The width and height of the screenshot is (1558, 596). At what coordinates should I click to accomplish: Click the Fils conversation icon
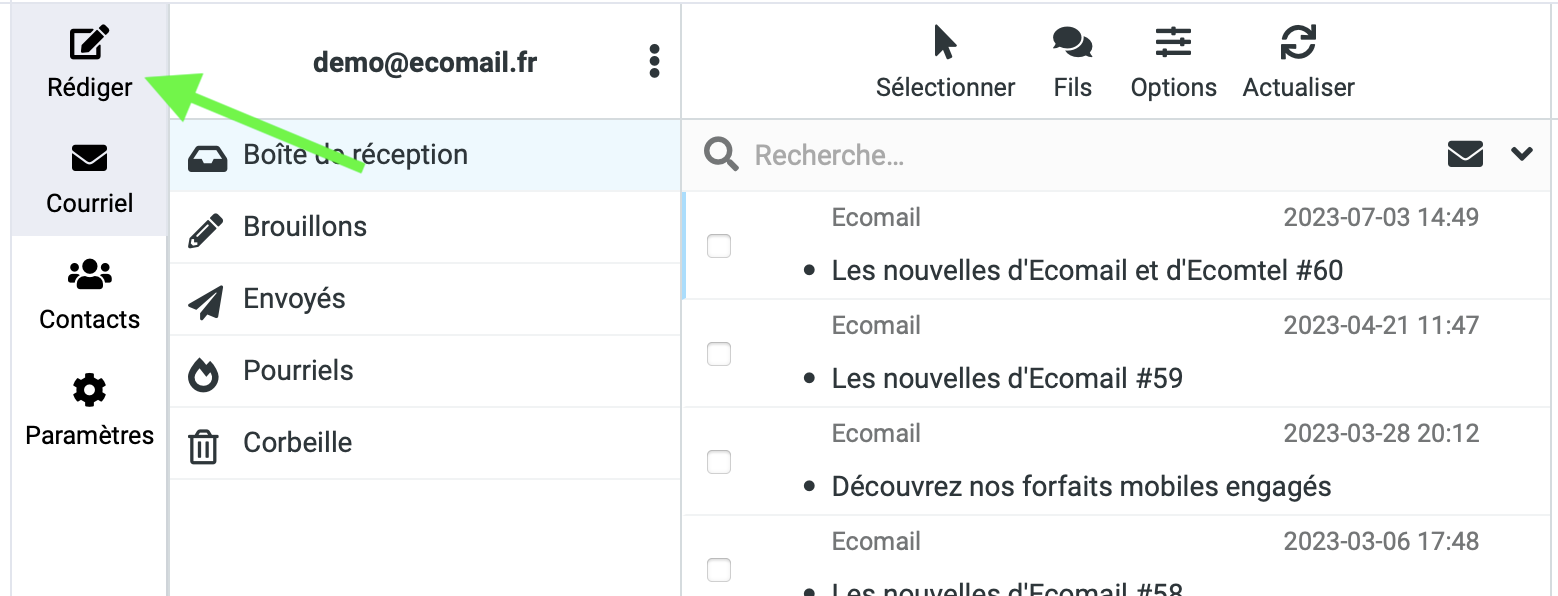point(1071,42)
